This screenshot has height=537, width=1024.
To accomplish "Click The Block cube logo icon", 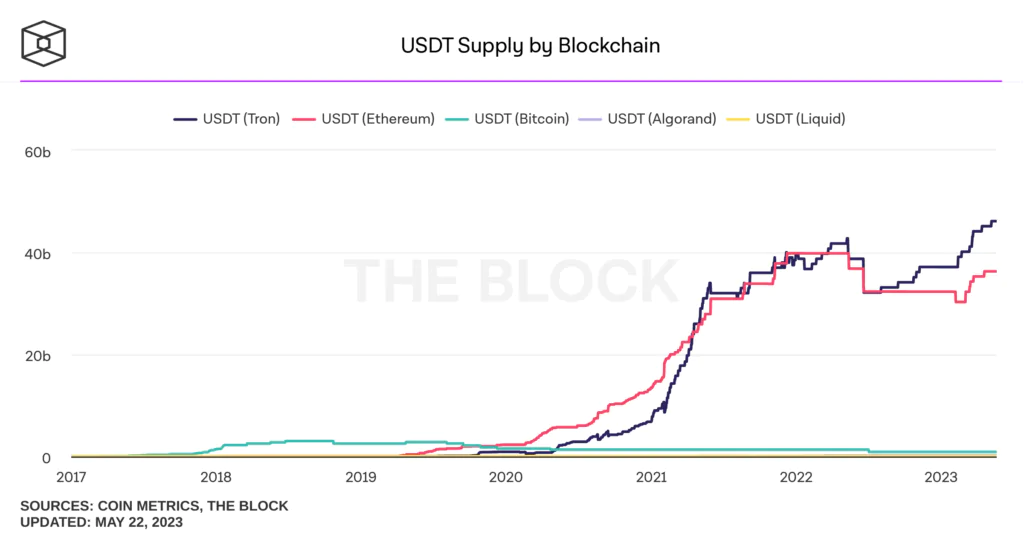I will (44, 44).
